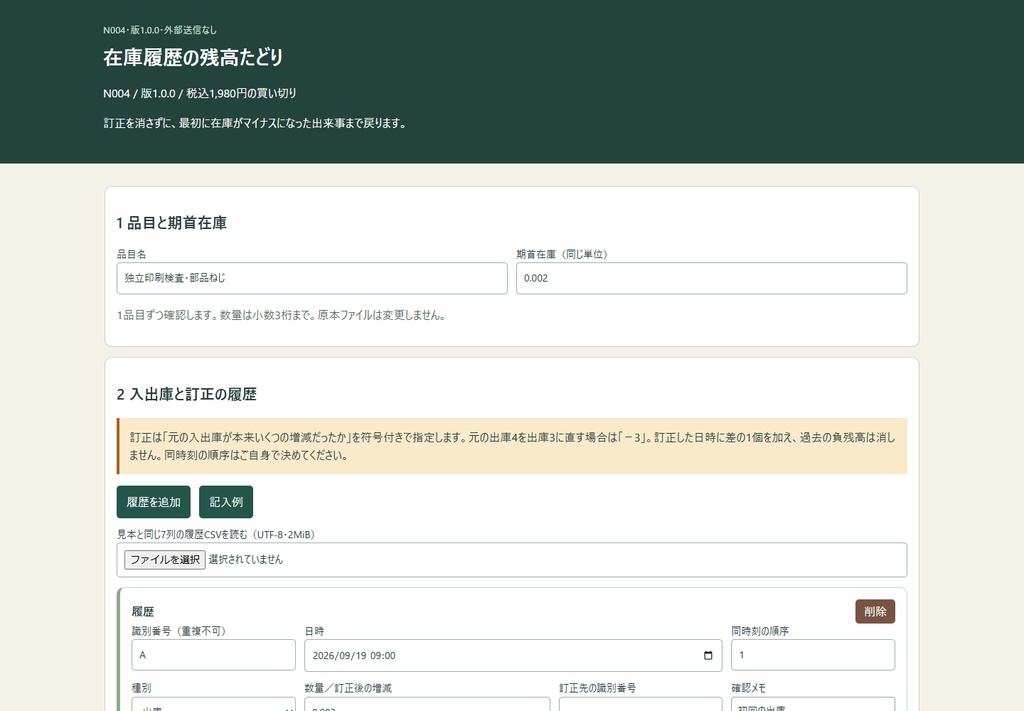
Task: Click the label 数量／訂正後の増減
Action: coord(348,688)
